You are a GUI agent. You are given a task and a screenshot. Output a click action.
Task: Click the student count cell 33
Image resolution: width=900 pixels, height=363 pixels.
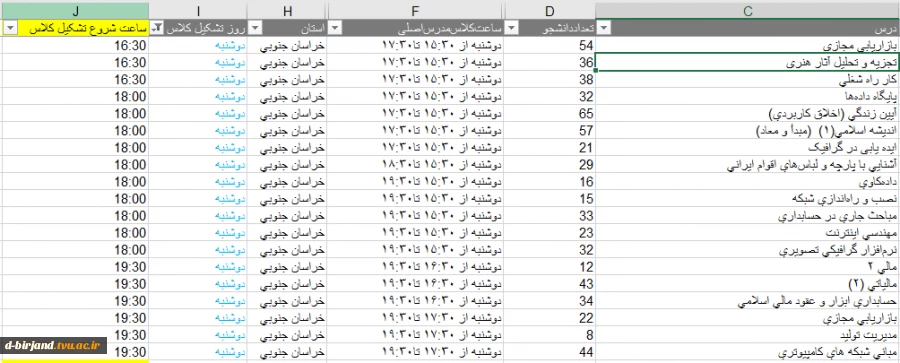point(550,216)
